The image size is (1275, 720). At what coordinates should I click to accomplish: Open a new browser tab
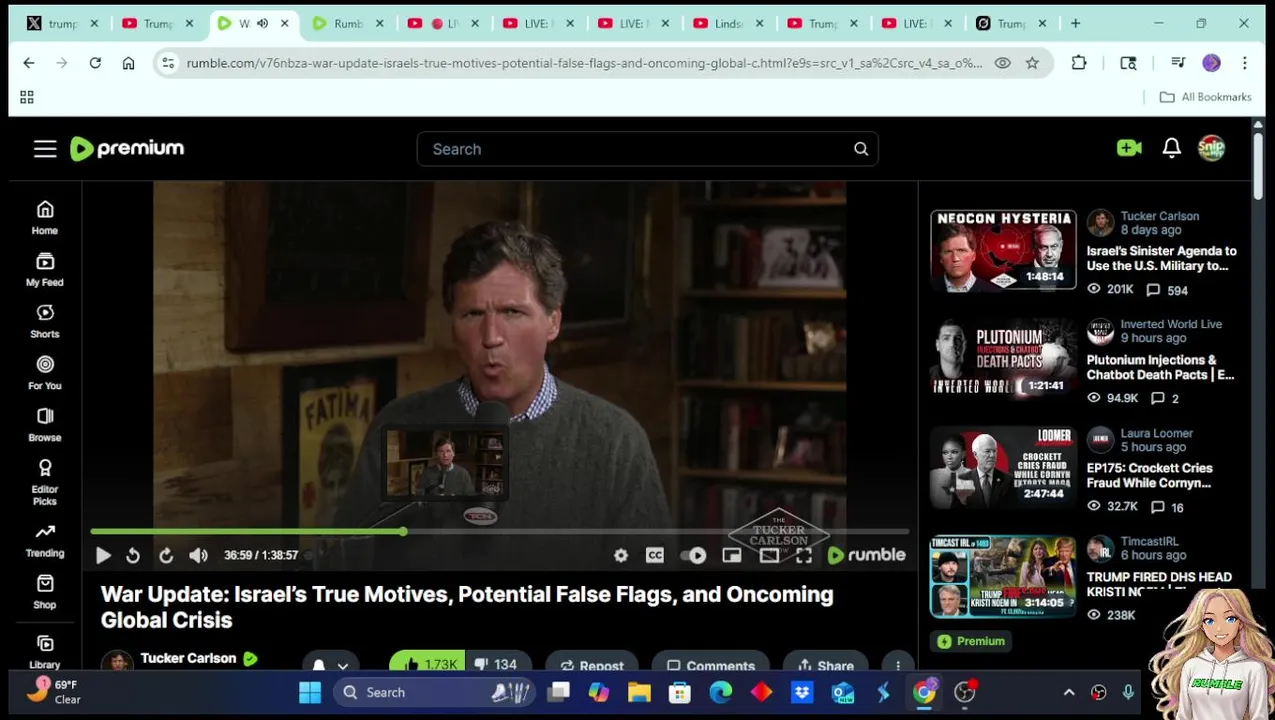pos(1075,23)
